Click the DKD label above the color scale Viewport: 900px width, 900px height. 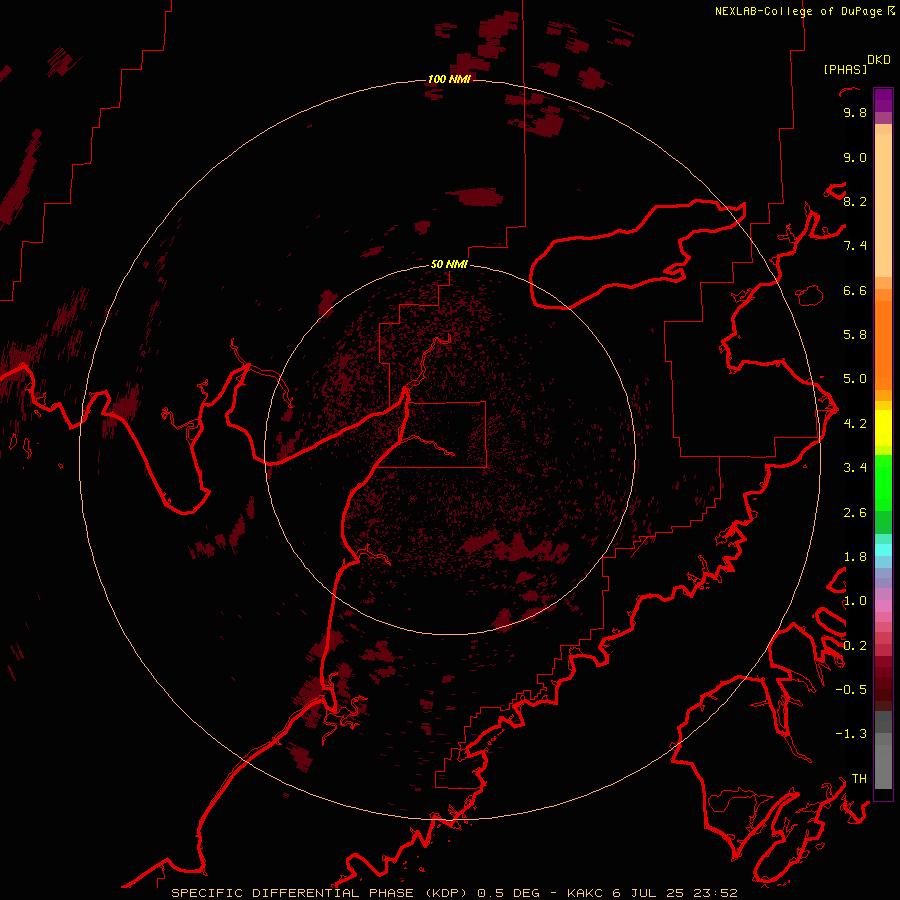pyautogui.click(x=878, y=60)
